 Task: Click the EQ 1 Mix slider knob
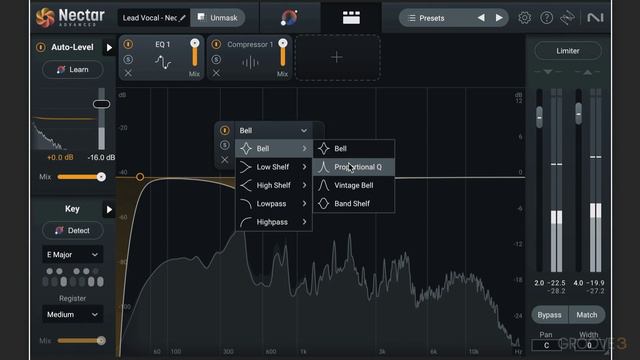[x=195, y=43]
